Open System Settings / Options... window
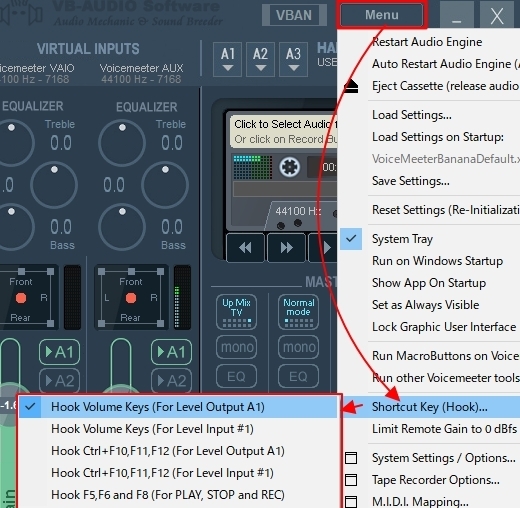 click(444, 458)
